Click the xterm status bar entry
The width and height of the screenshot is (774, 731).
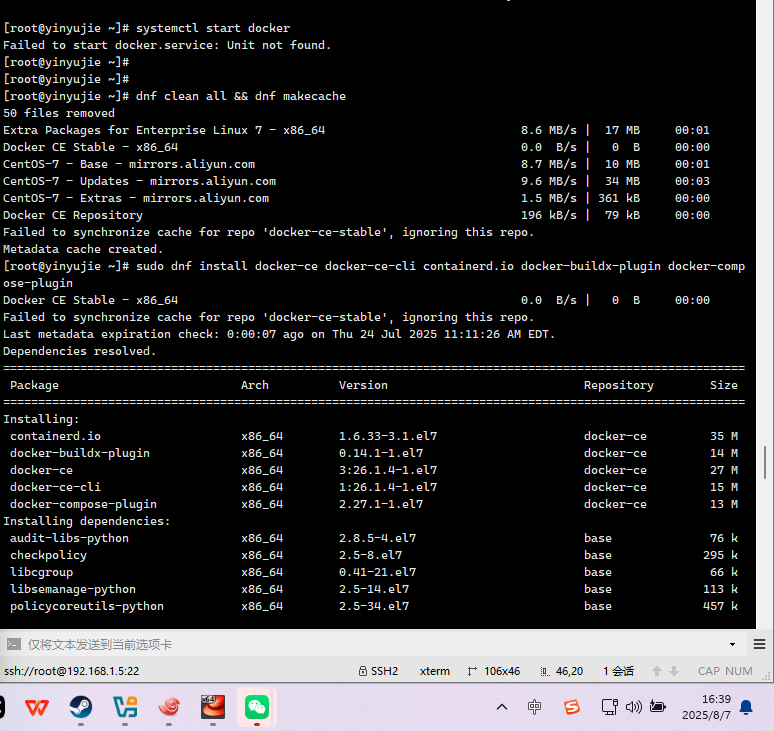click(434, 671)
